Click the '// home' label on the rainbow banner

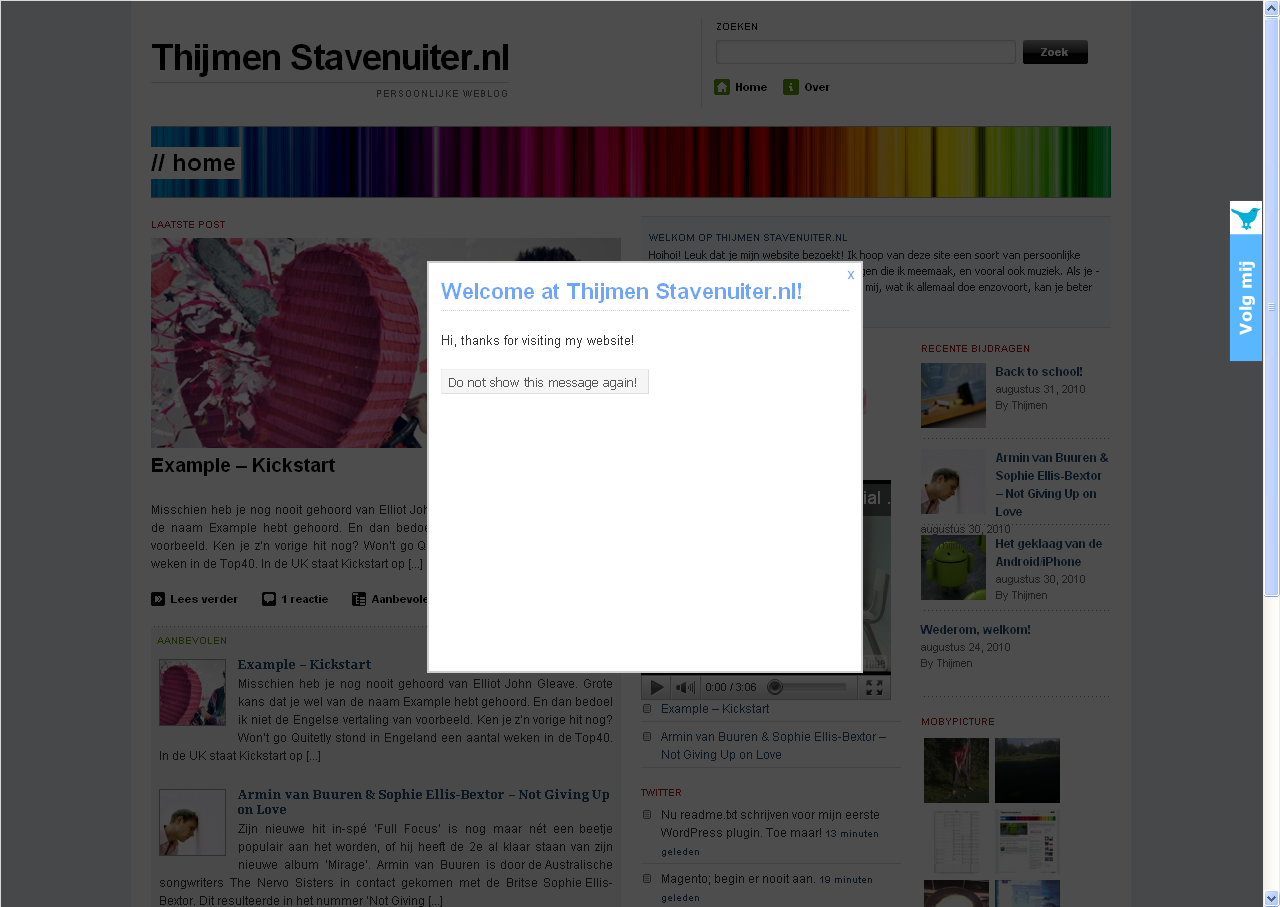194,163
